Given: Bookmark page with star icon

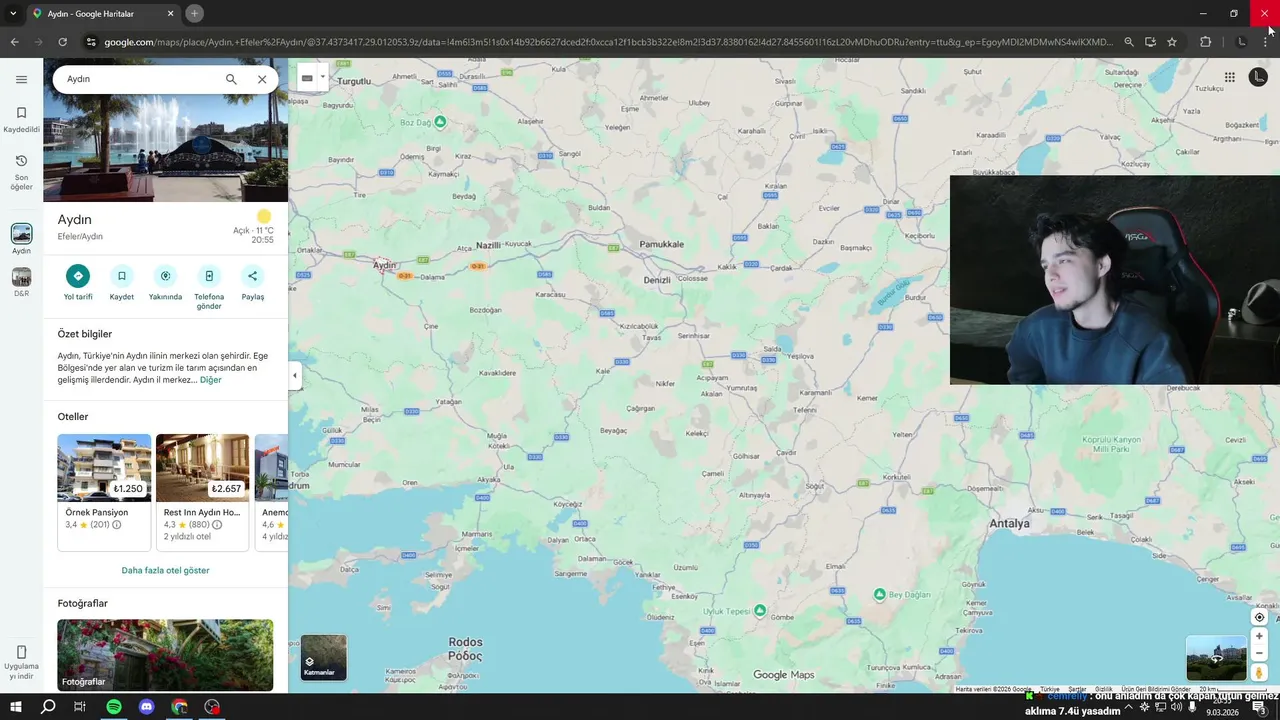Looking at the screenshot, I should 1172,42.
